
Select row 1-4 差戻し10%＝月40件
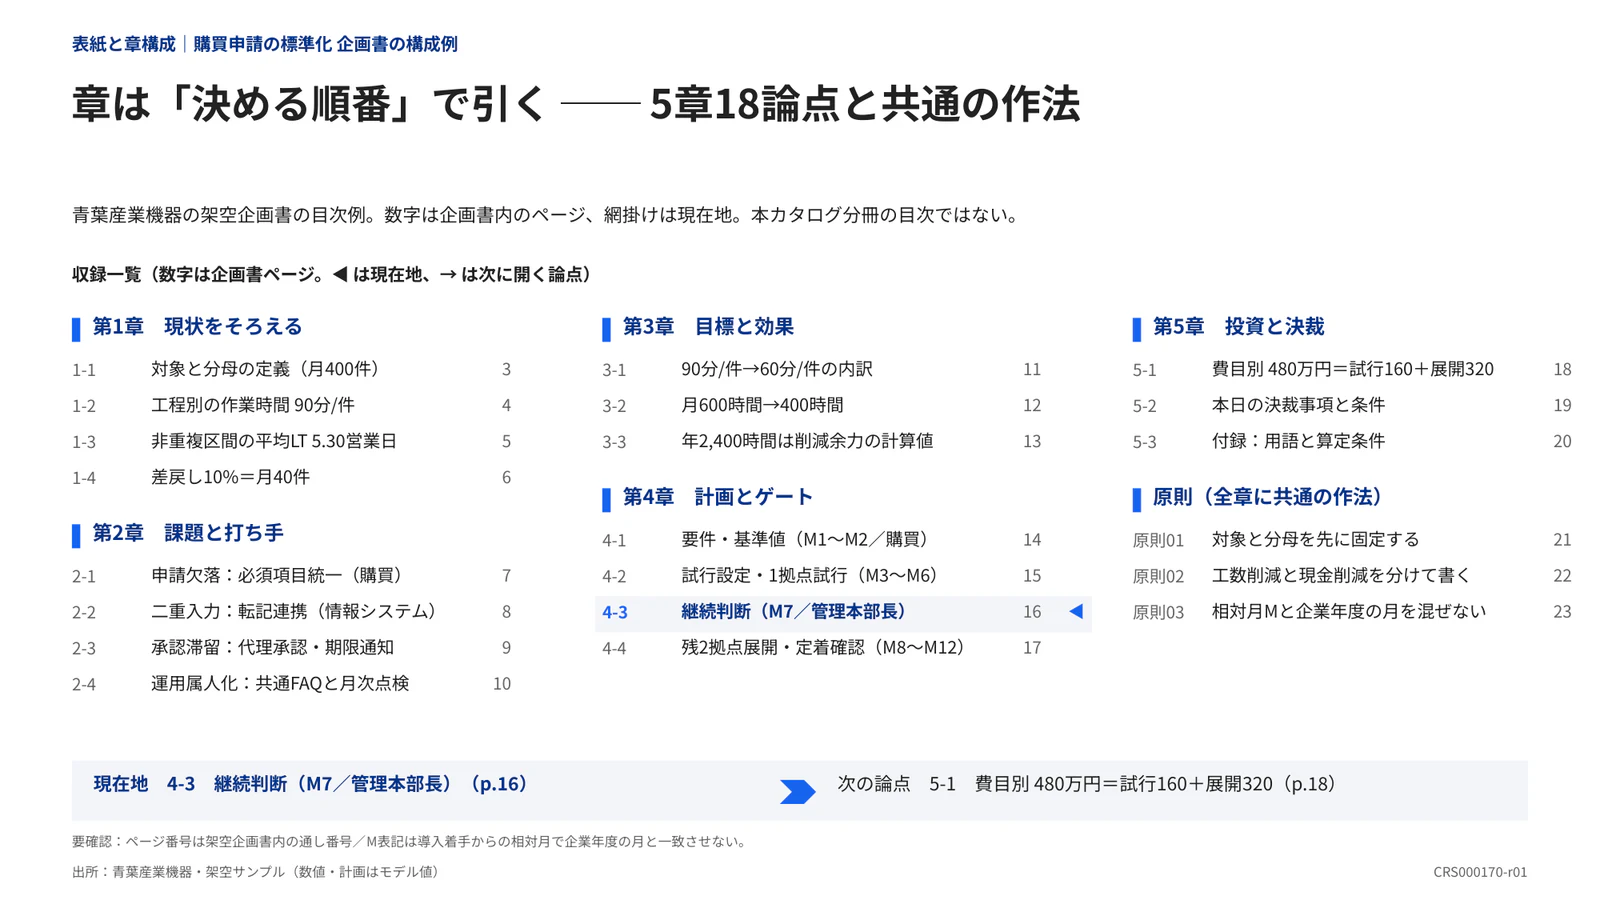coord(291,477)
